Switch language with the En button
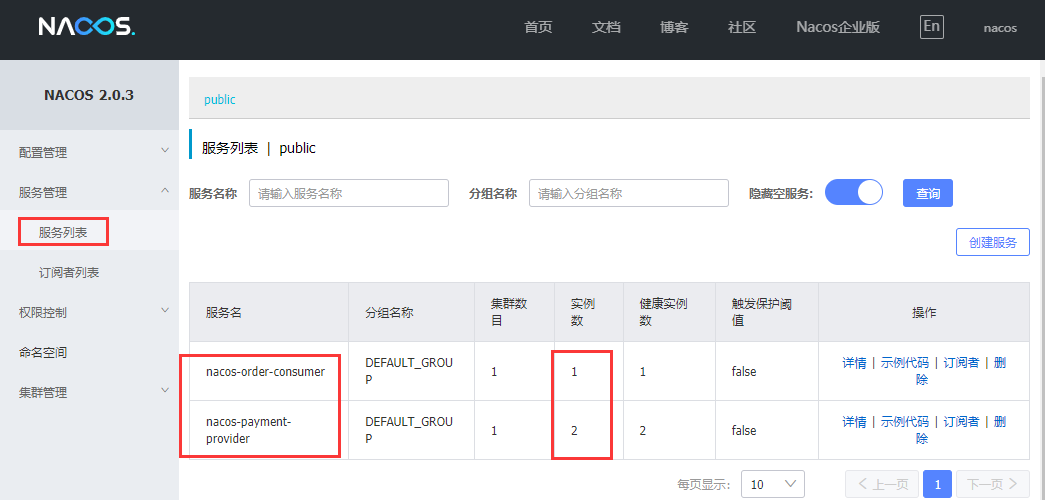The image size is (1045, 500). [932, 27]
